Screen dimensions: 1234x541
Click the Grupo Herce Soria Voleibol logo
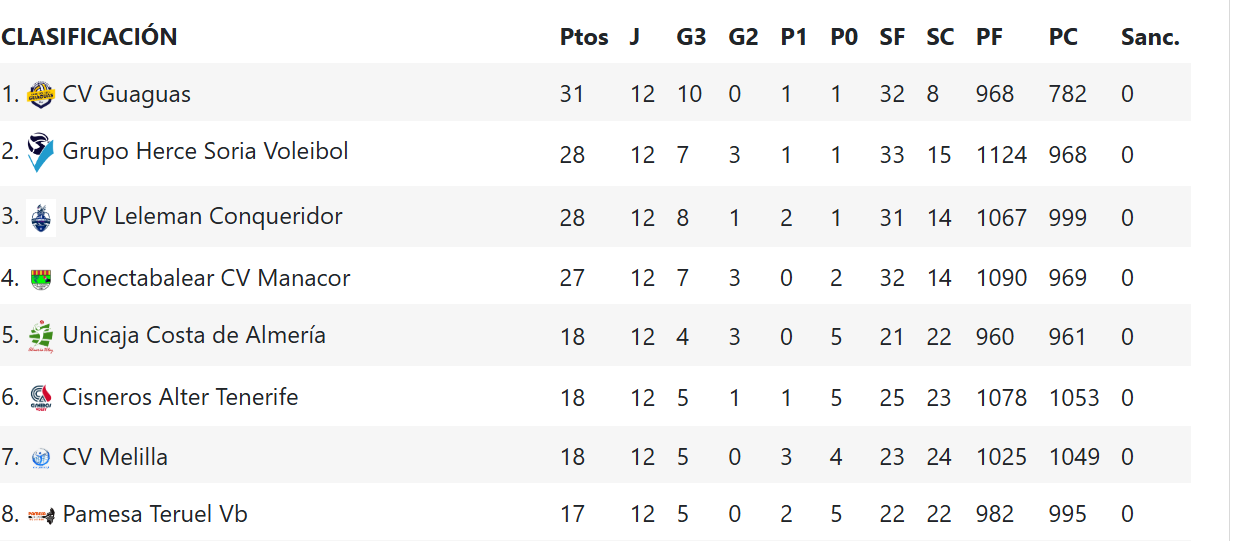pos(40,153)
